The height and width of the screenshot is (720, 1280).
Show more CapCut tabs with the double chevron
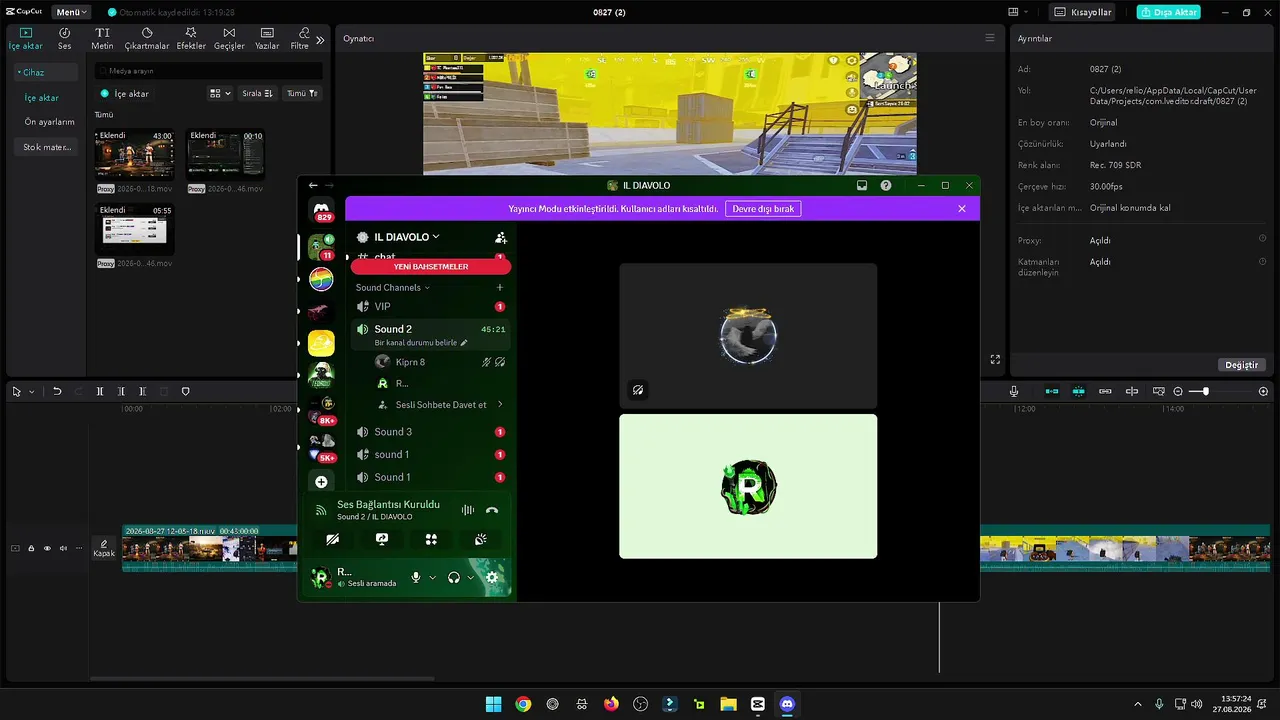point(320,40)
